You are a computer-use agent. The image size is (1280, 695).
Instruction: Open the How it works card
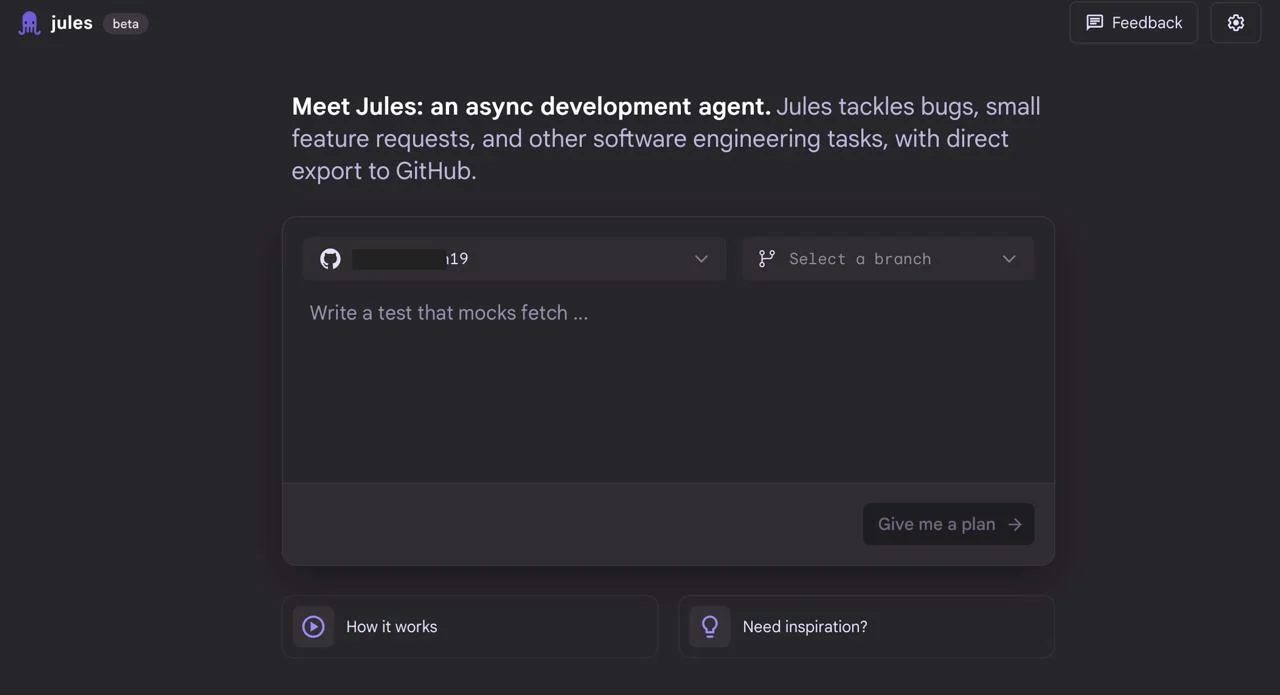click(x=470, y=627)
